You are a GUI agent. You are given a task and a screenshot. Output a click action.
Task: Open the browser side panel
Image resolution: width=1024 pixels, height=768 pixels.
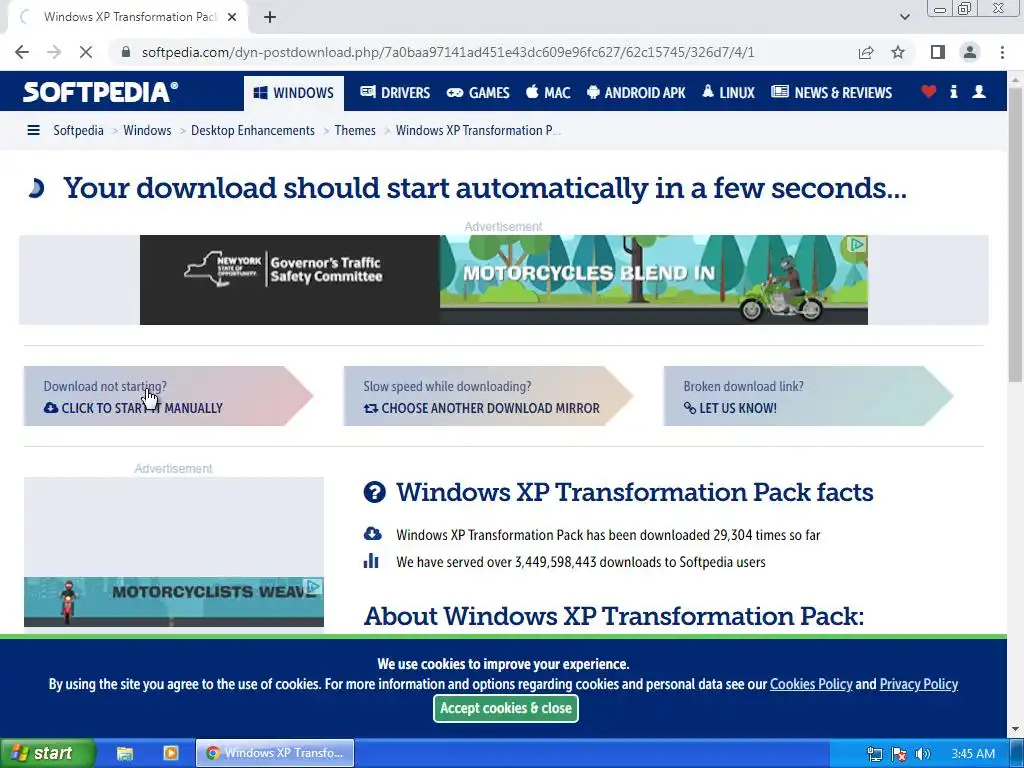938,52
